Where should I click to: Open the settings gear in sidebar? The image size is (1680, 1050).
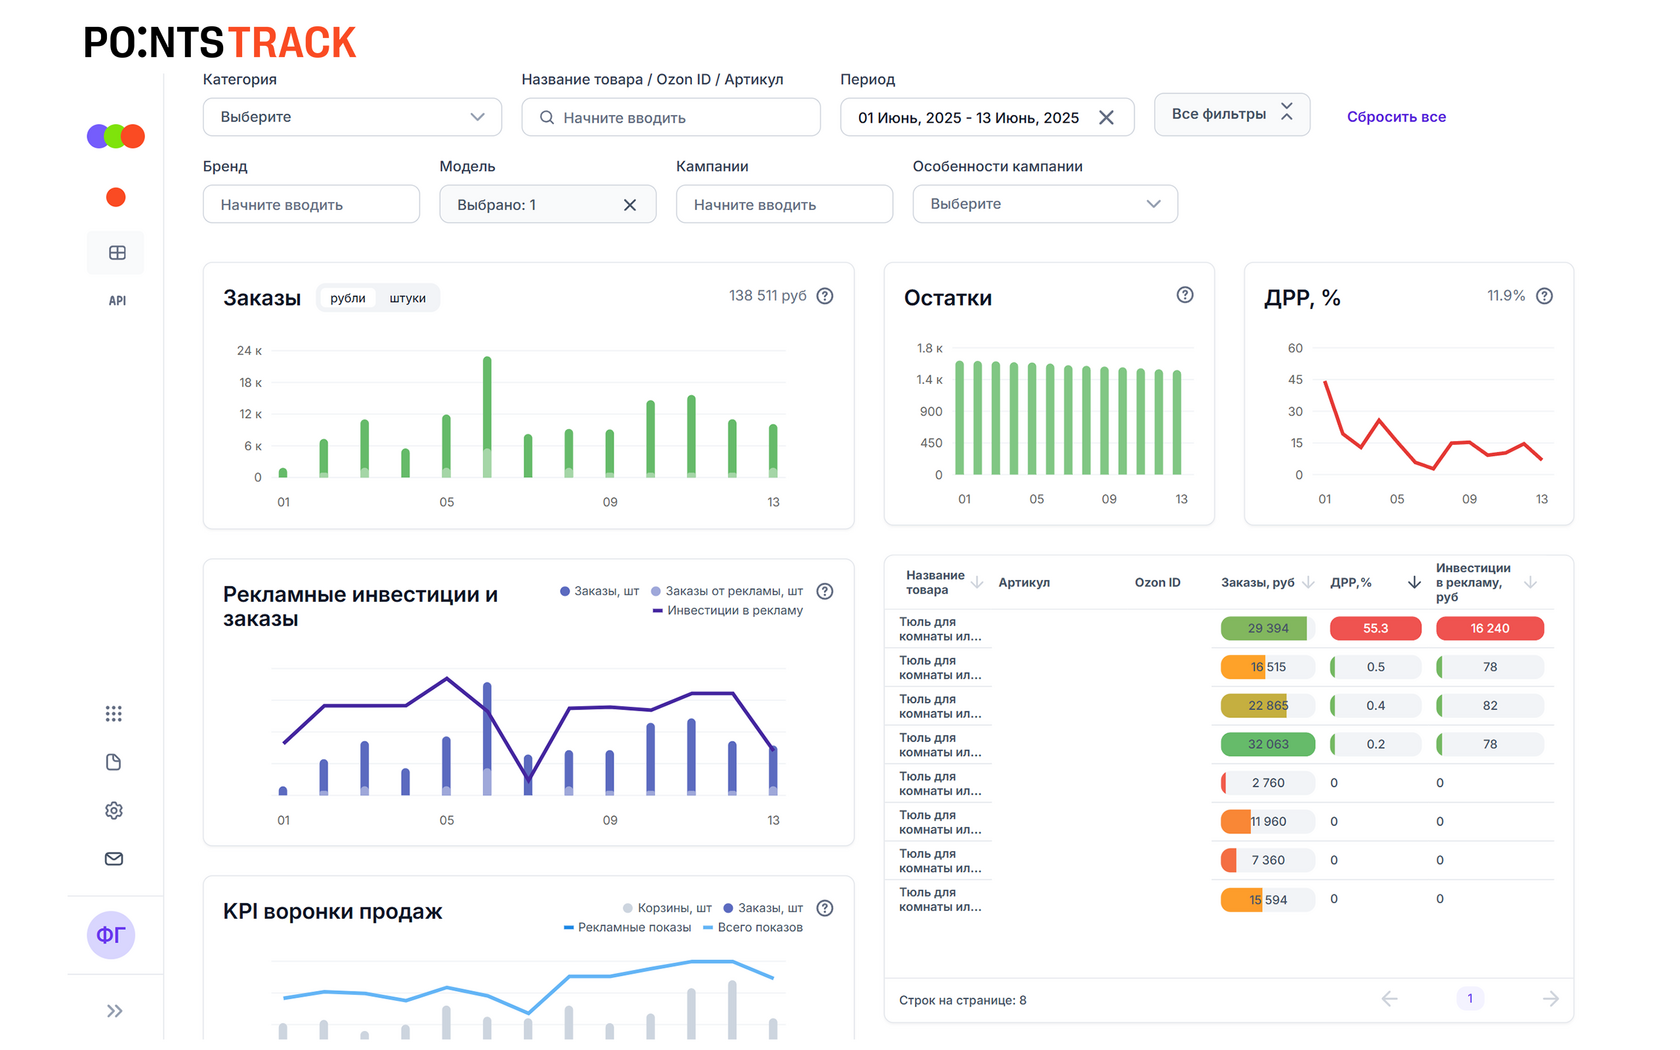[x=114, y=810]
